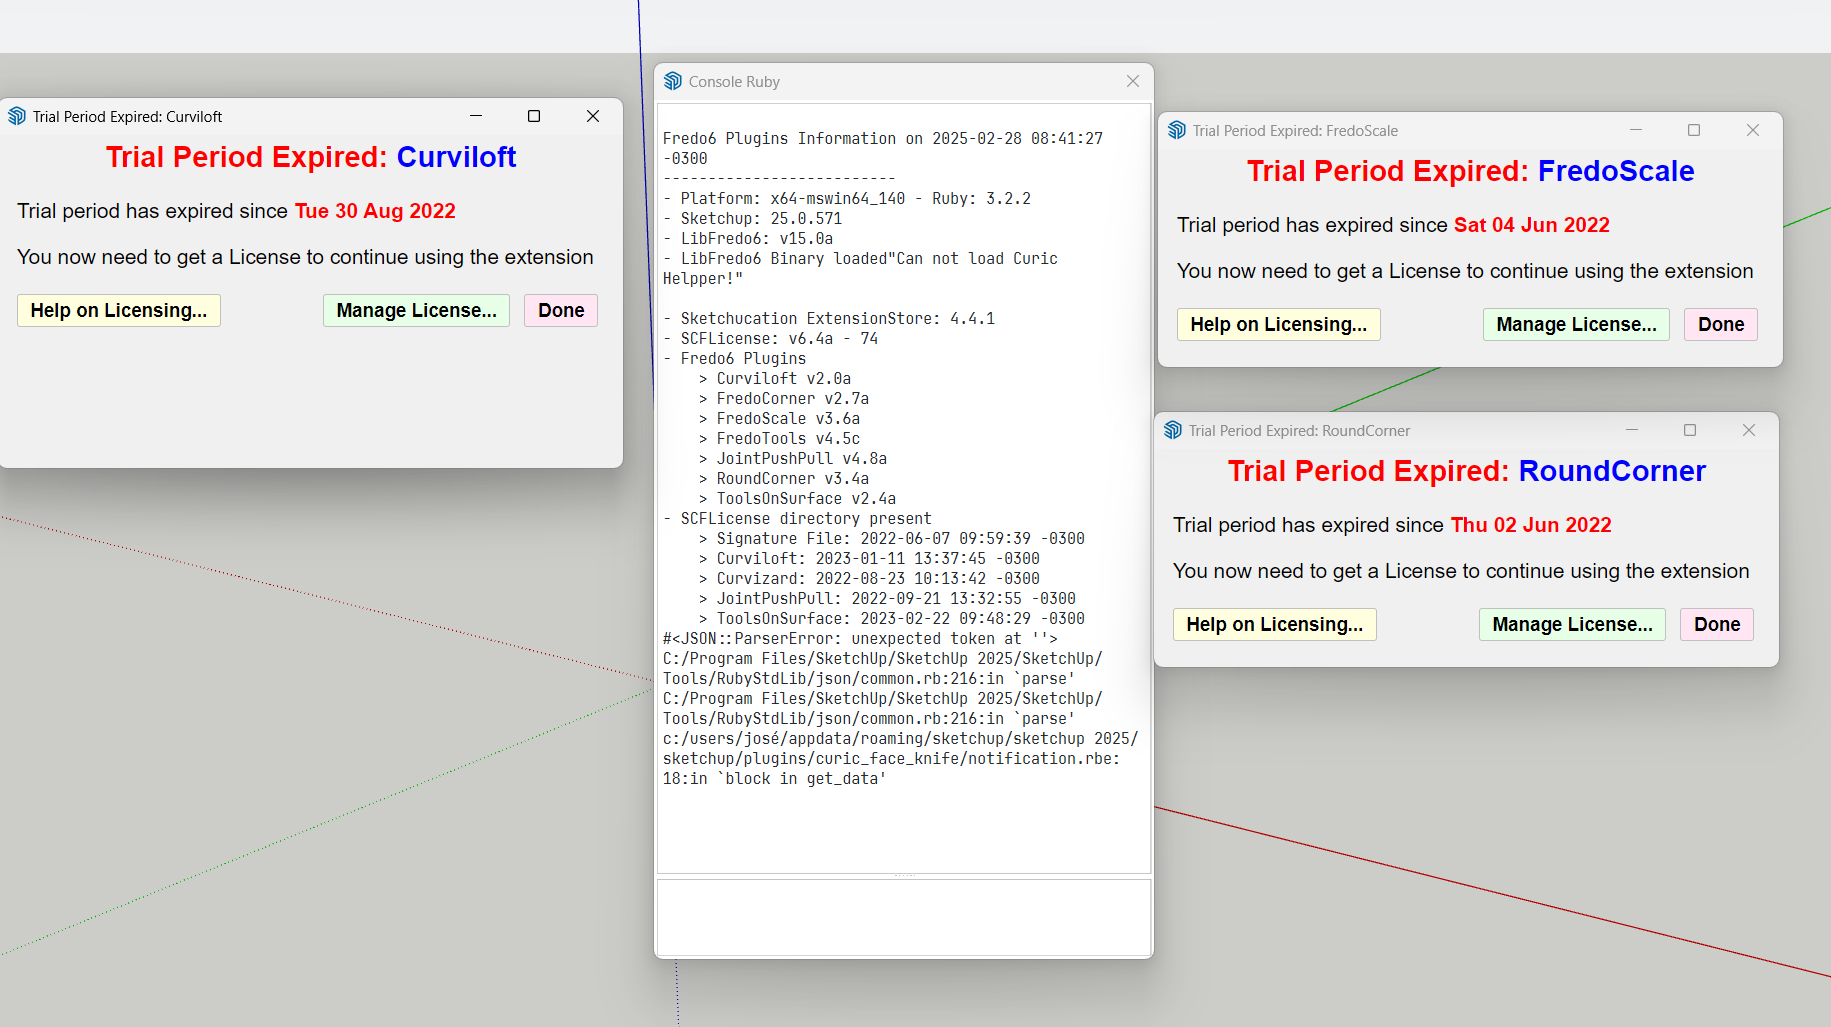1831x1027 pixels.
Task: Click the FredoScale heading text
Action: pyautogui.click(x=1616, y=171)
